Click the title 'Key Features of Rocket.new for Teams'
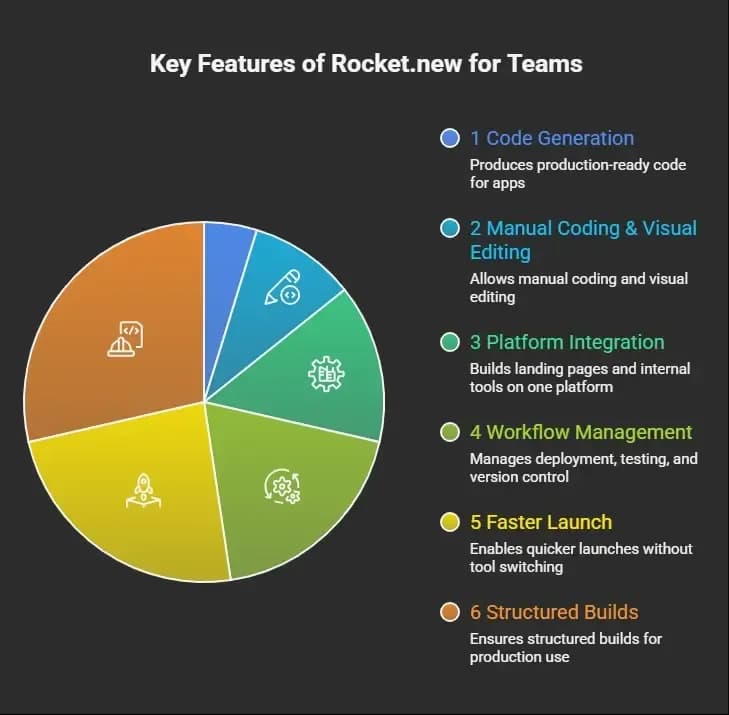The width and height of the screenshot is (729, 715). click(x=366, y=64)
